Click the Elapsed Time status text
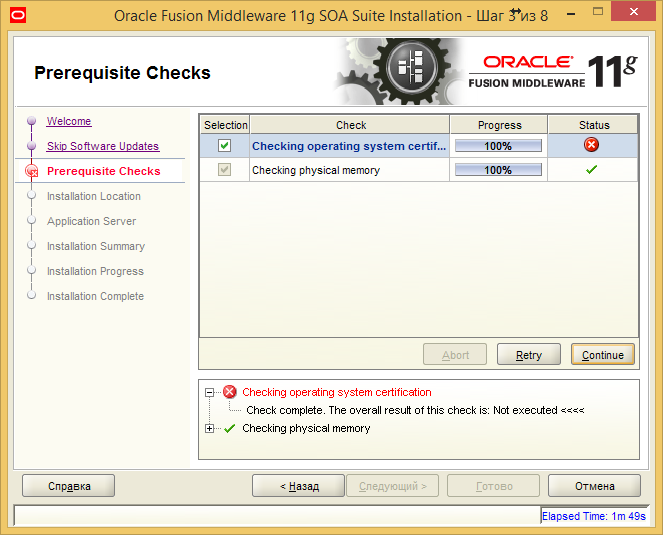This screenshot has height=535, width=663. [594, 516]
